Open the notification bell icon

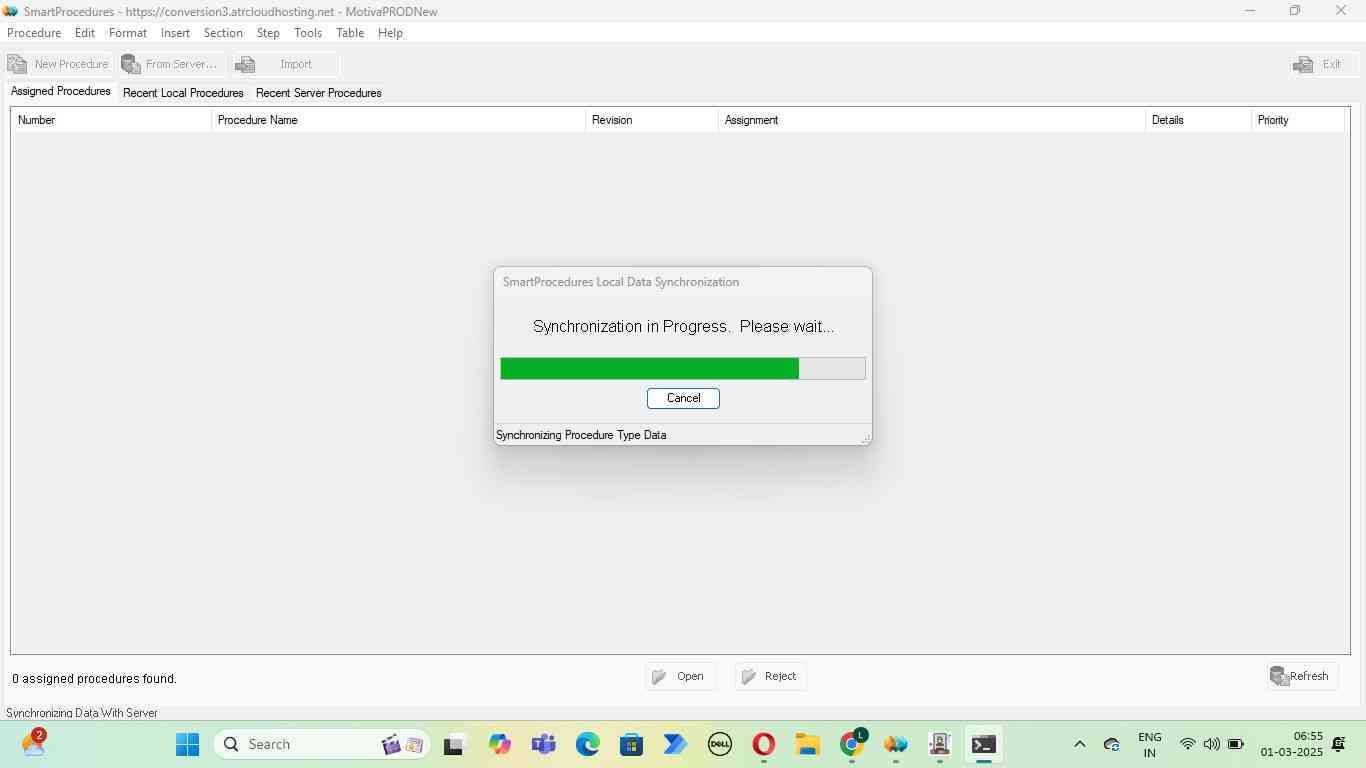pos(1339,744)
